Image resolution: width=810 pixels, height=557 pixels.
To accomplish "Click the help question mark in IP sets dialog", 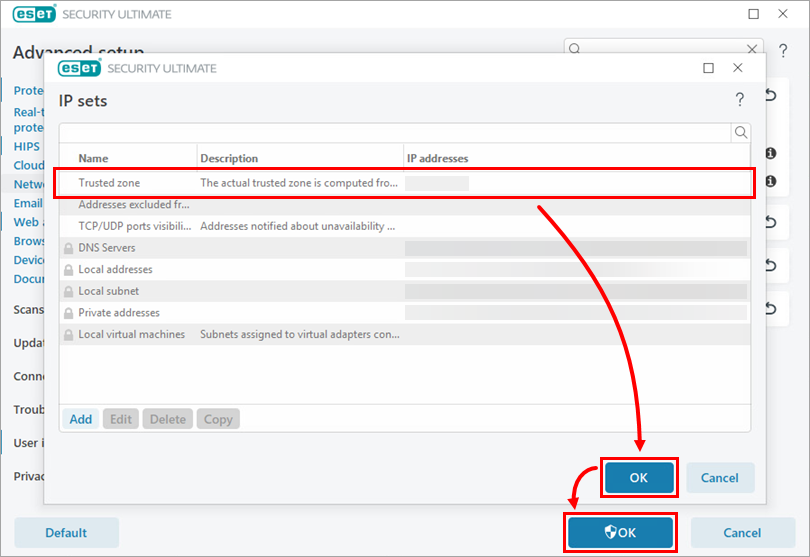I will tap(740, 100).
